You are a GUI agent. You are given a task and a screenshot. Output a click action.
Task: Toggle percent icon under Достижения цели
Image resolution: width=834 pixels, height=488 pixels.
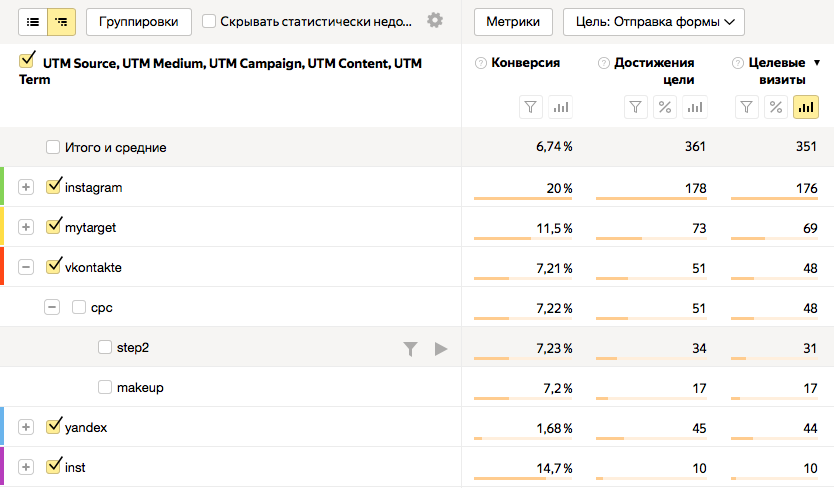pyautogui.click(x=664, y=107)
